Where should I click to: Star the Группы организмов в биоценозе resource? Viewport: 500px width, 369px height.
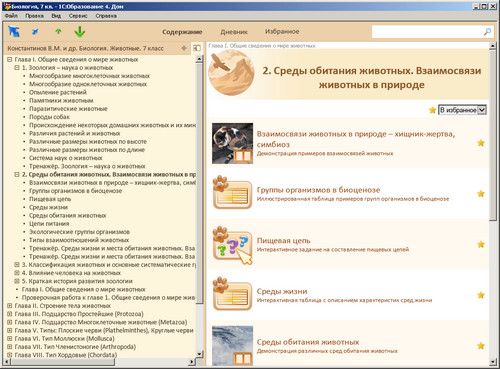tap(481, 194)
